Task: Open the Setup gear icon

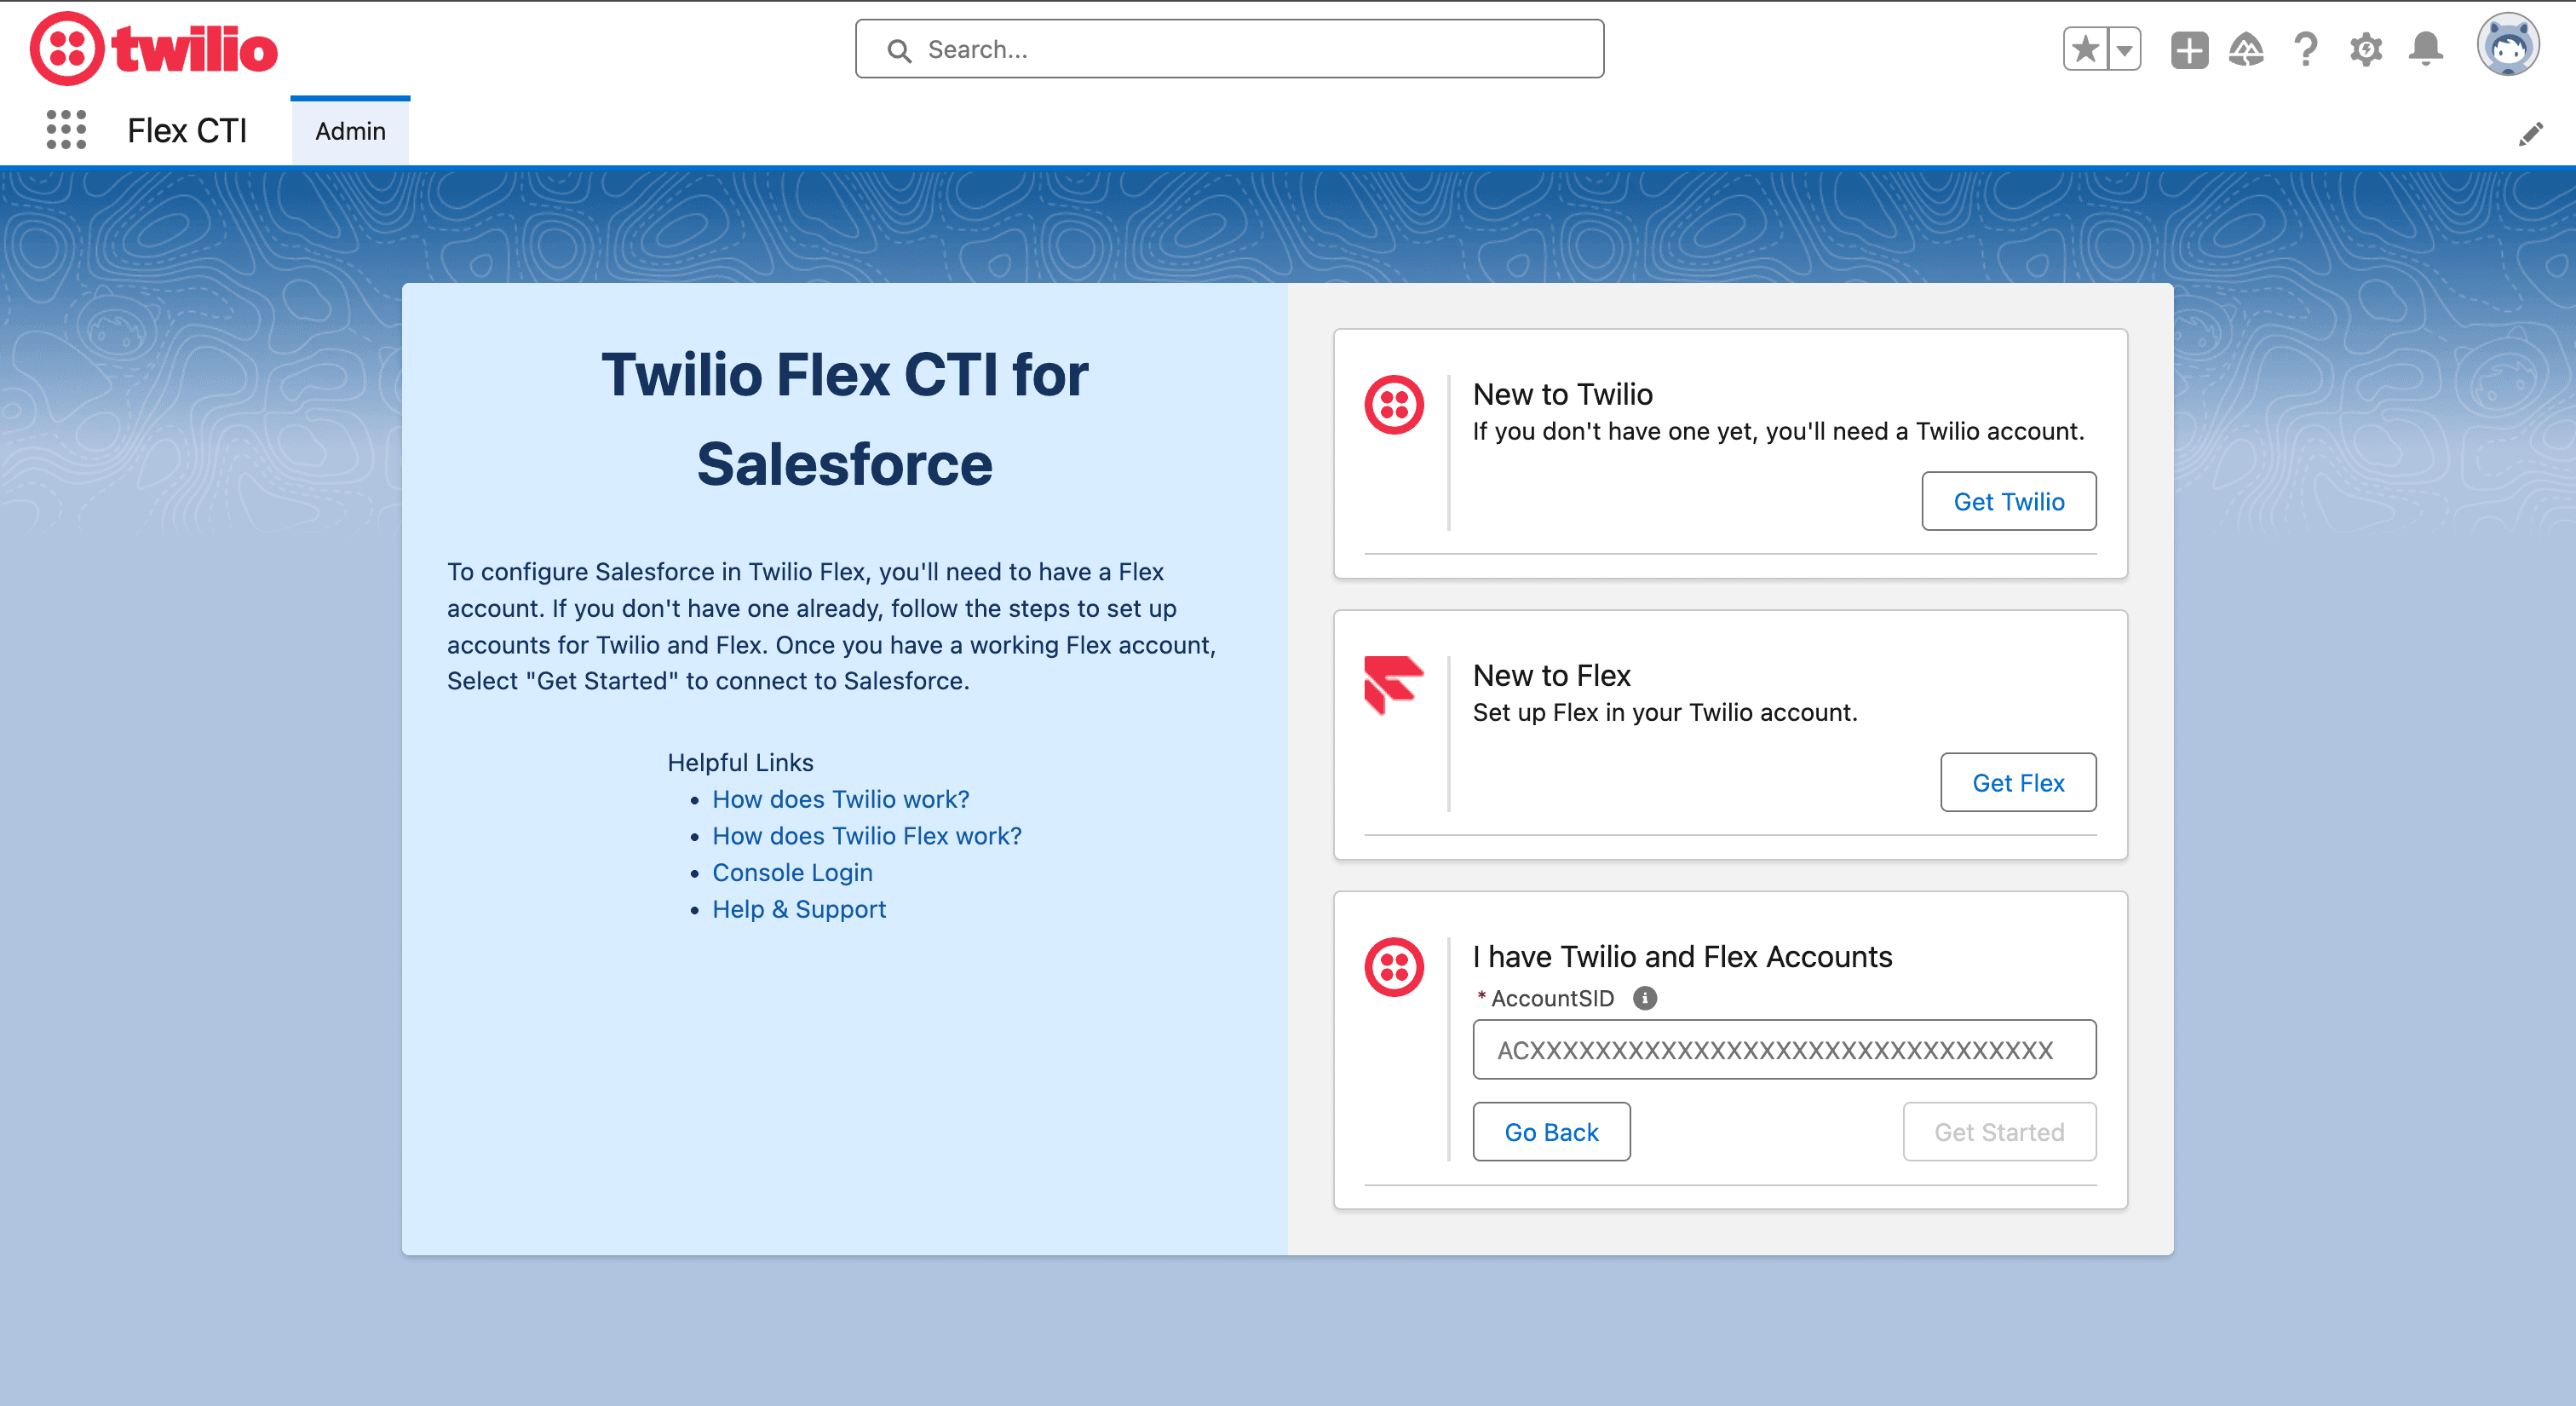Action: coord(2366,49)
